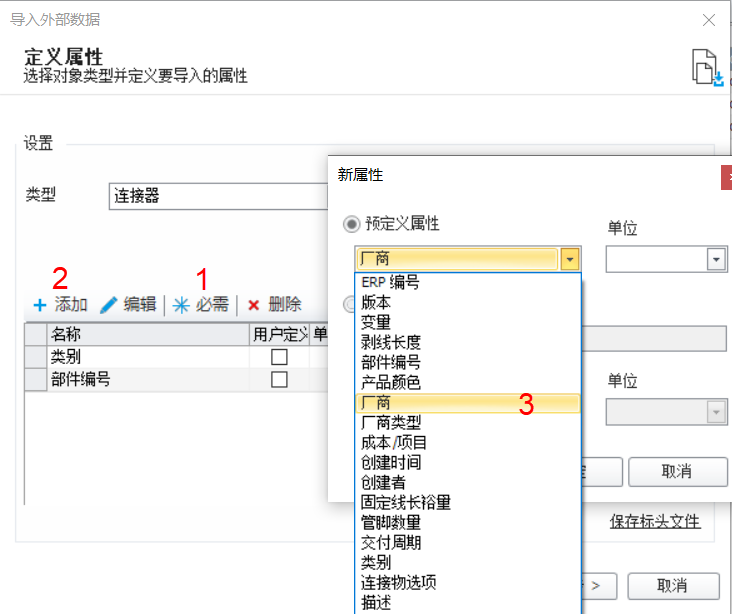Click the 用户定义 column header
This screenshot has width=732, height=614.
[279, 334]
